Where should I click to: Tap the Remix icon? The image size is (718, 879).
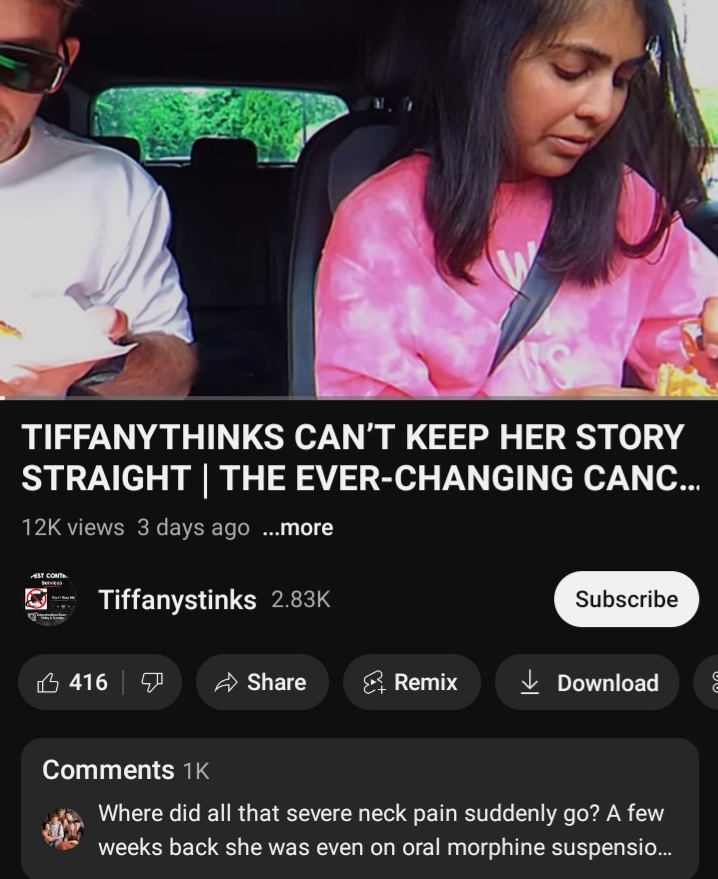pos(374,683)
